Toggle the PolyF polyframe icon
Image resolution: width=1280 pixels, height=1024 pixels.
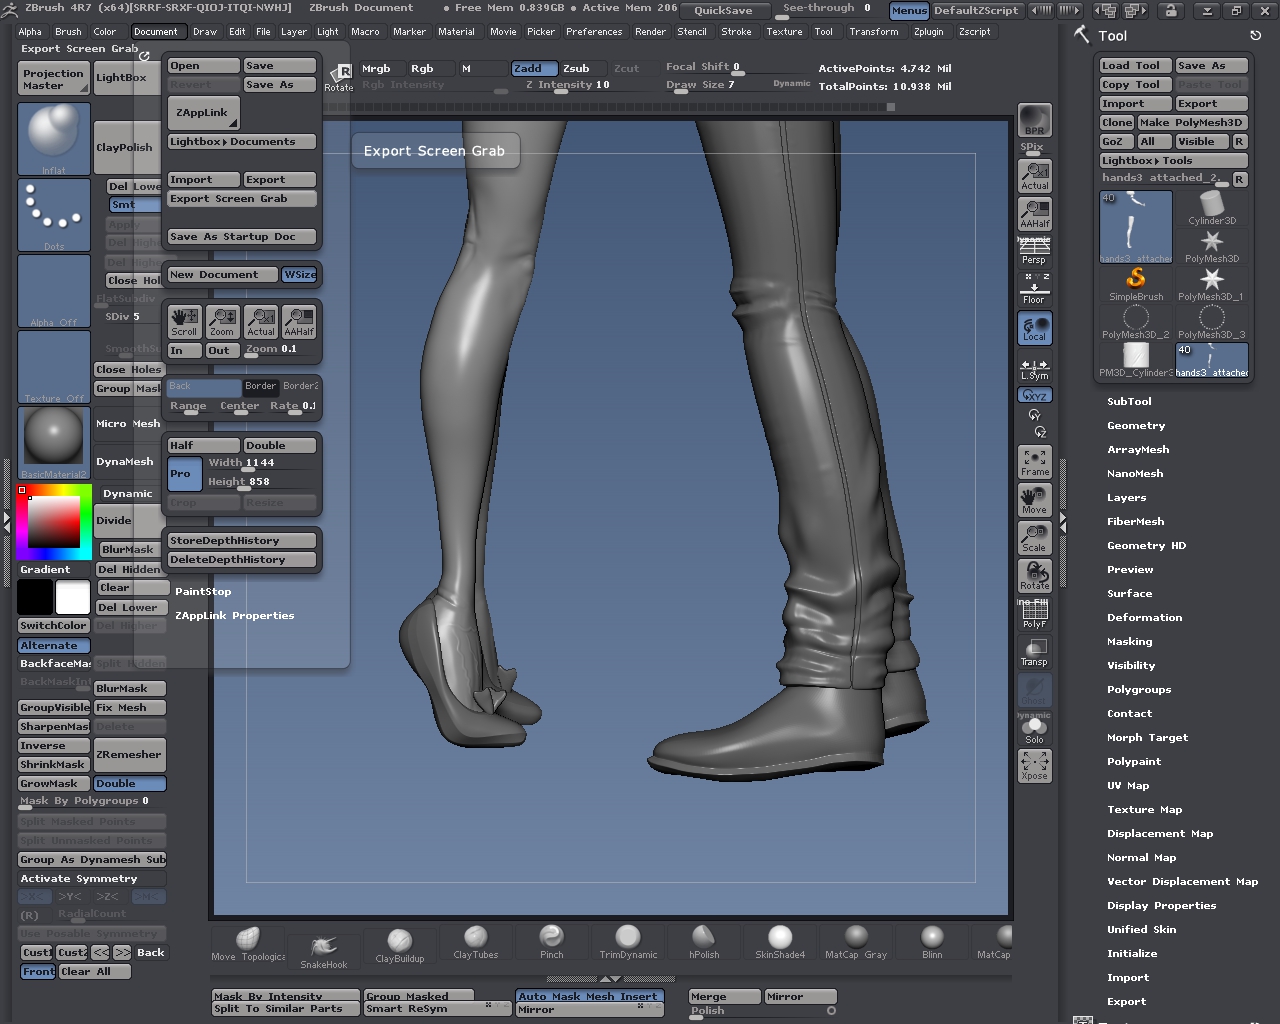pyautogui.click(x=1034, y=615)
